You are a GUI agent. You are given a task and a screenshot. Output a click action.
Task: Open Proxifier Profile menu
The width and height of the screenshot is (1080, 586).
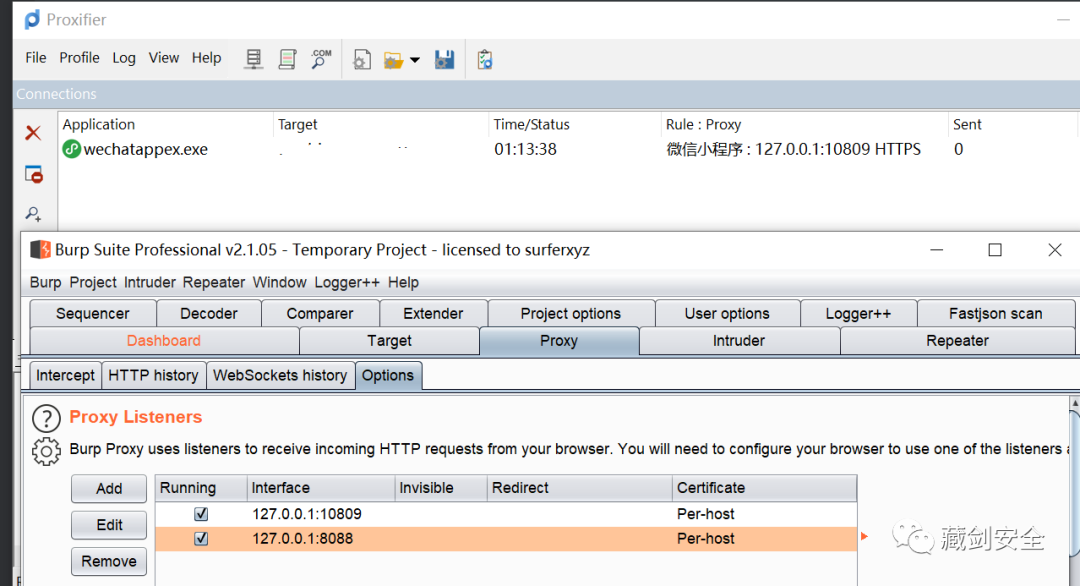point(79,58)
